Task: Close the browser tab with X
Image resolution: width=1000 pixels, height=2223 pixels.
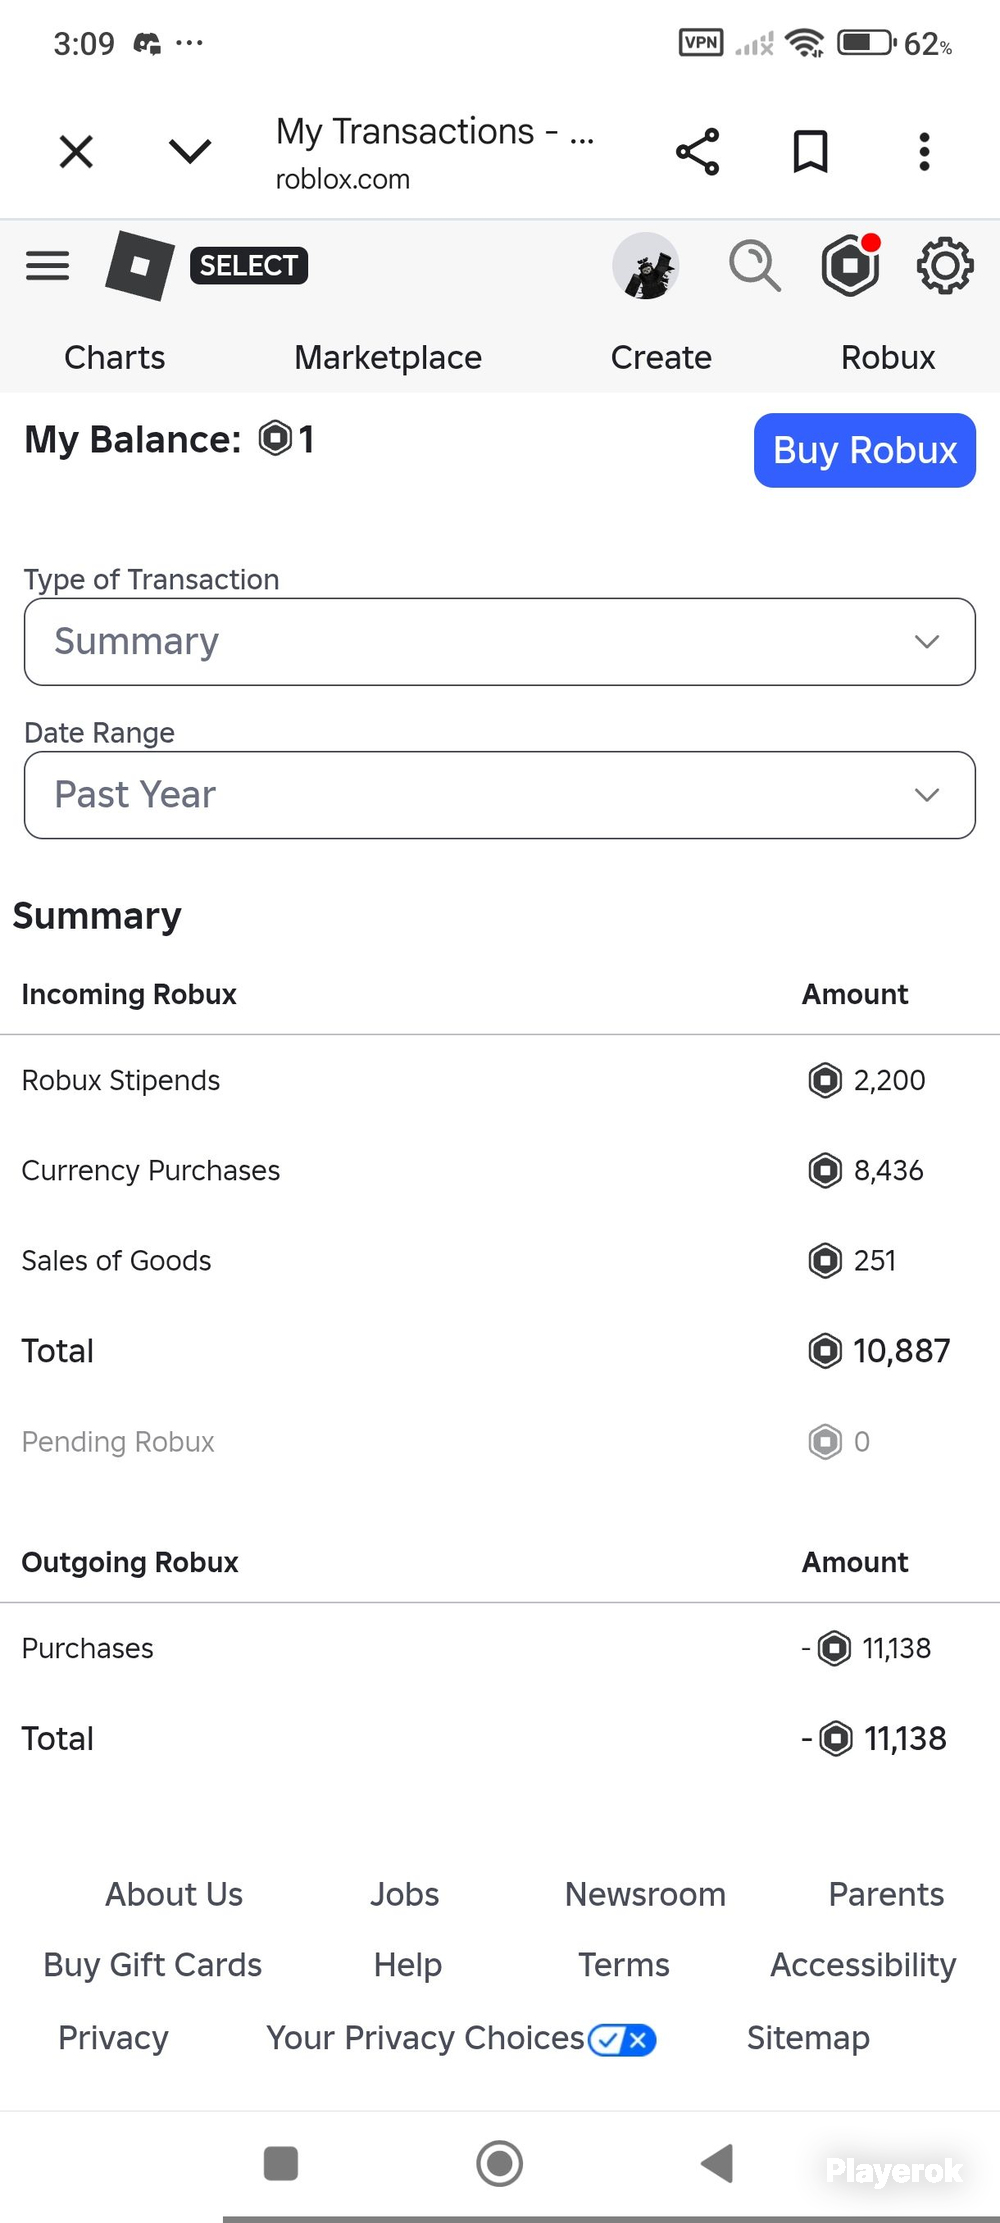Action: [76, 152]
